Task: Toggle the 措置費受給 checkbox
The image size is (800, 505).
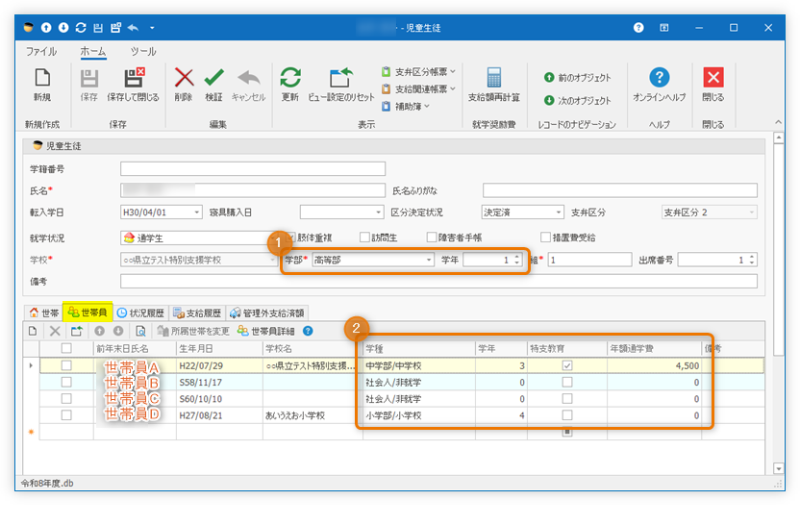Action: [x=545, y=237]
